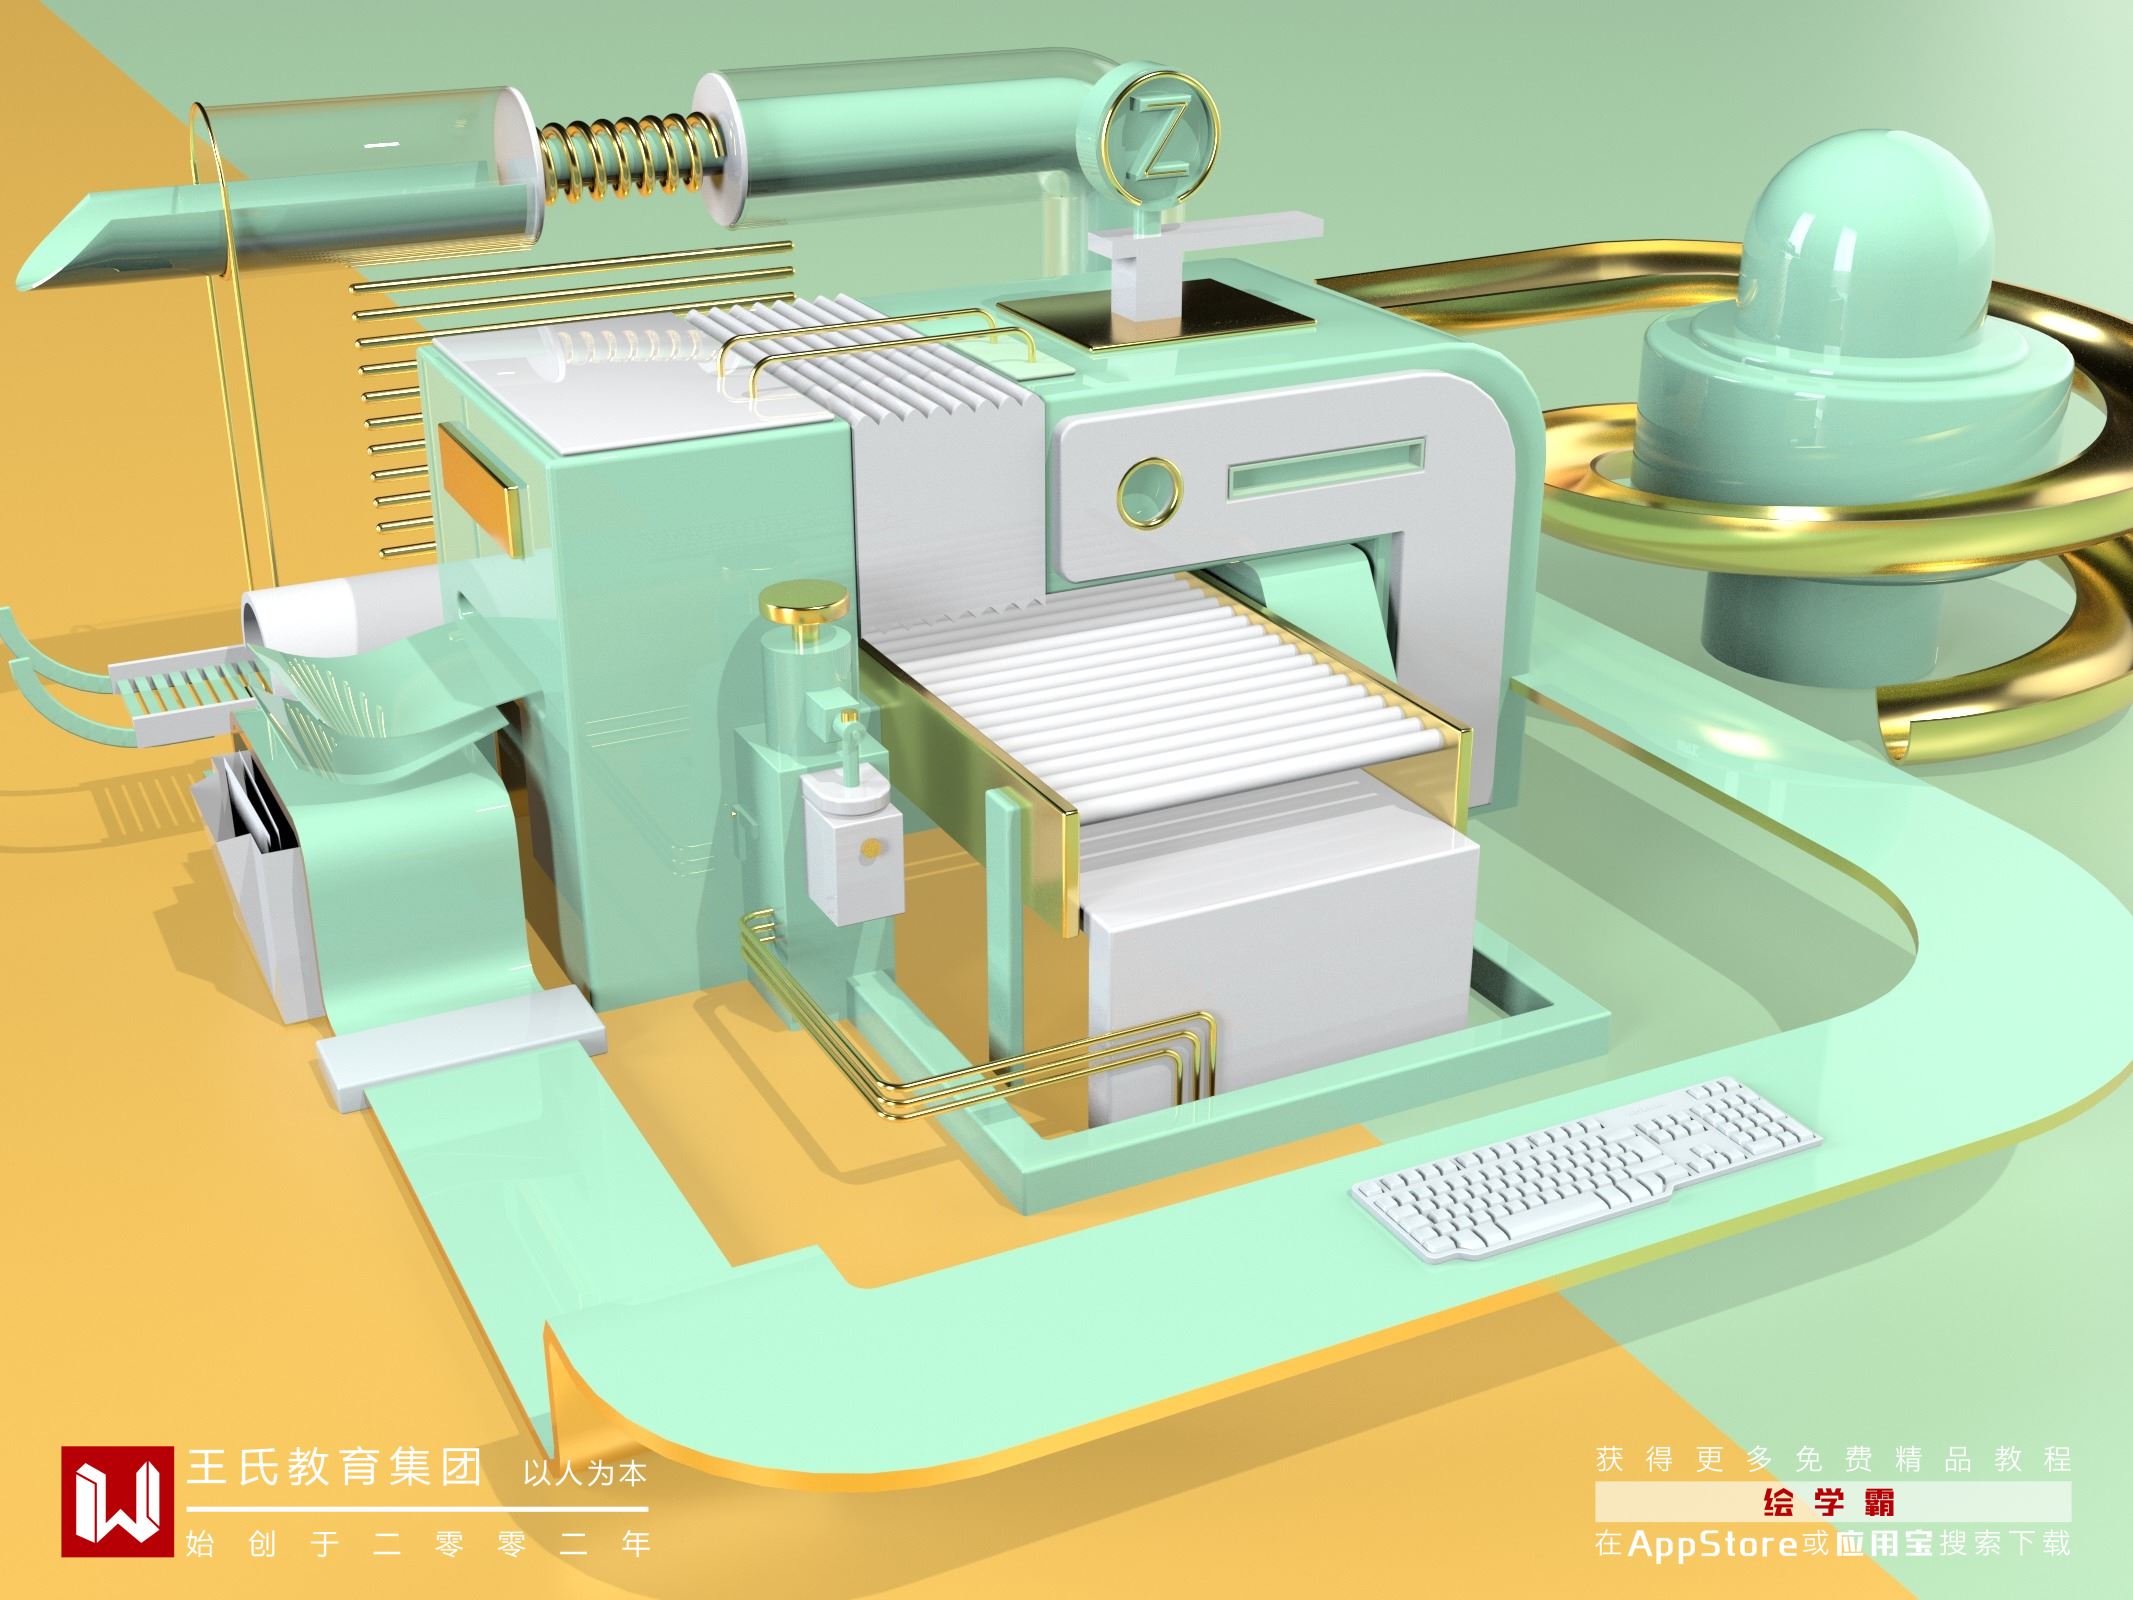2133x1600 pixels.
Task: Click the 以人为本 slogan text
Action: [x=586, y=1474]
